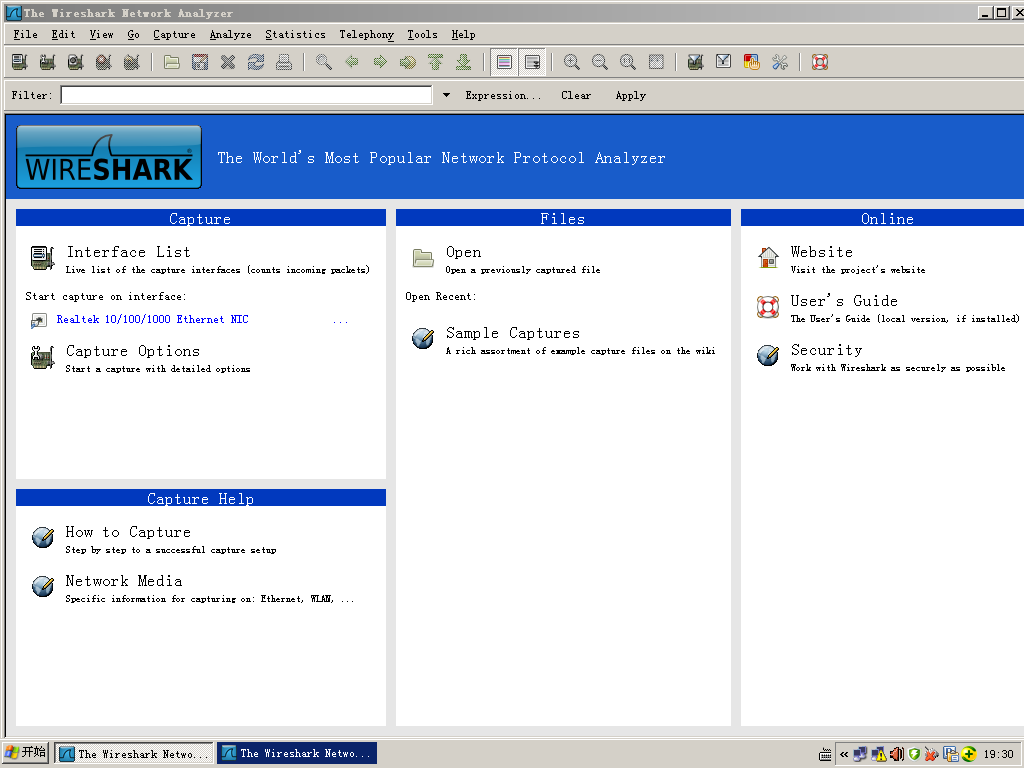Click the Wireshark logo banner image
This screenshot has height=768, width=1024.
pos(109,157)
